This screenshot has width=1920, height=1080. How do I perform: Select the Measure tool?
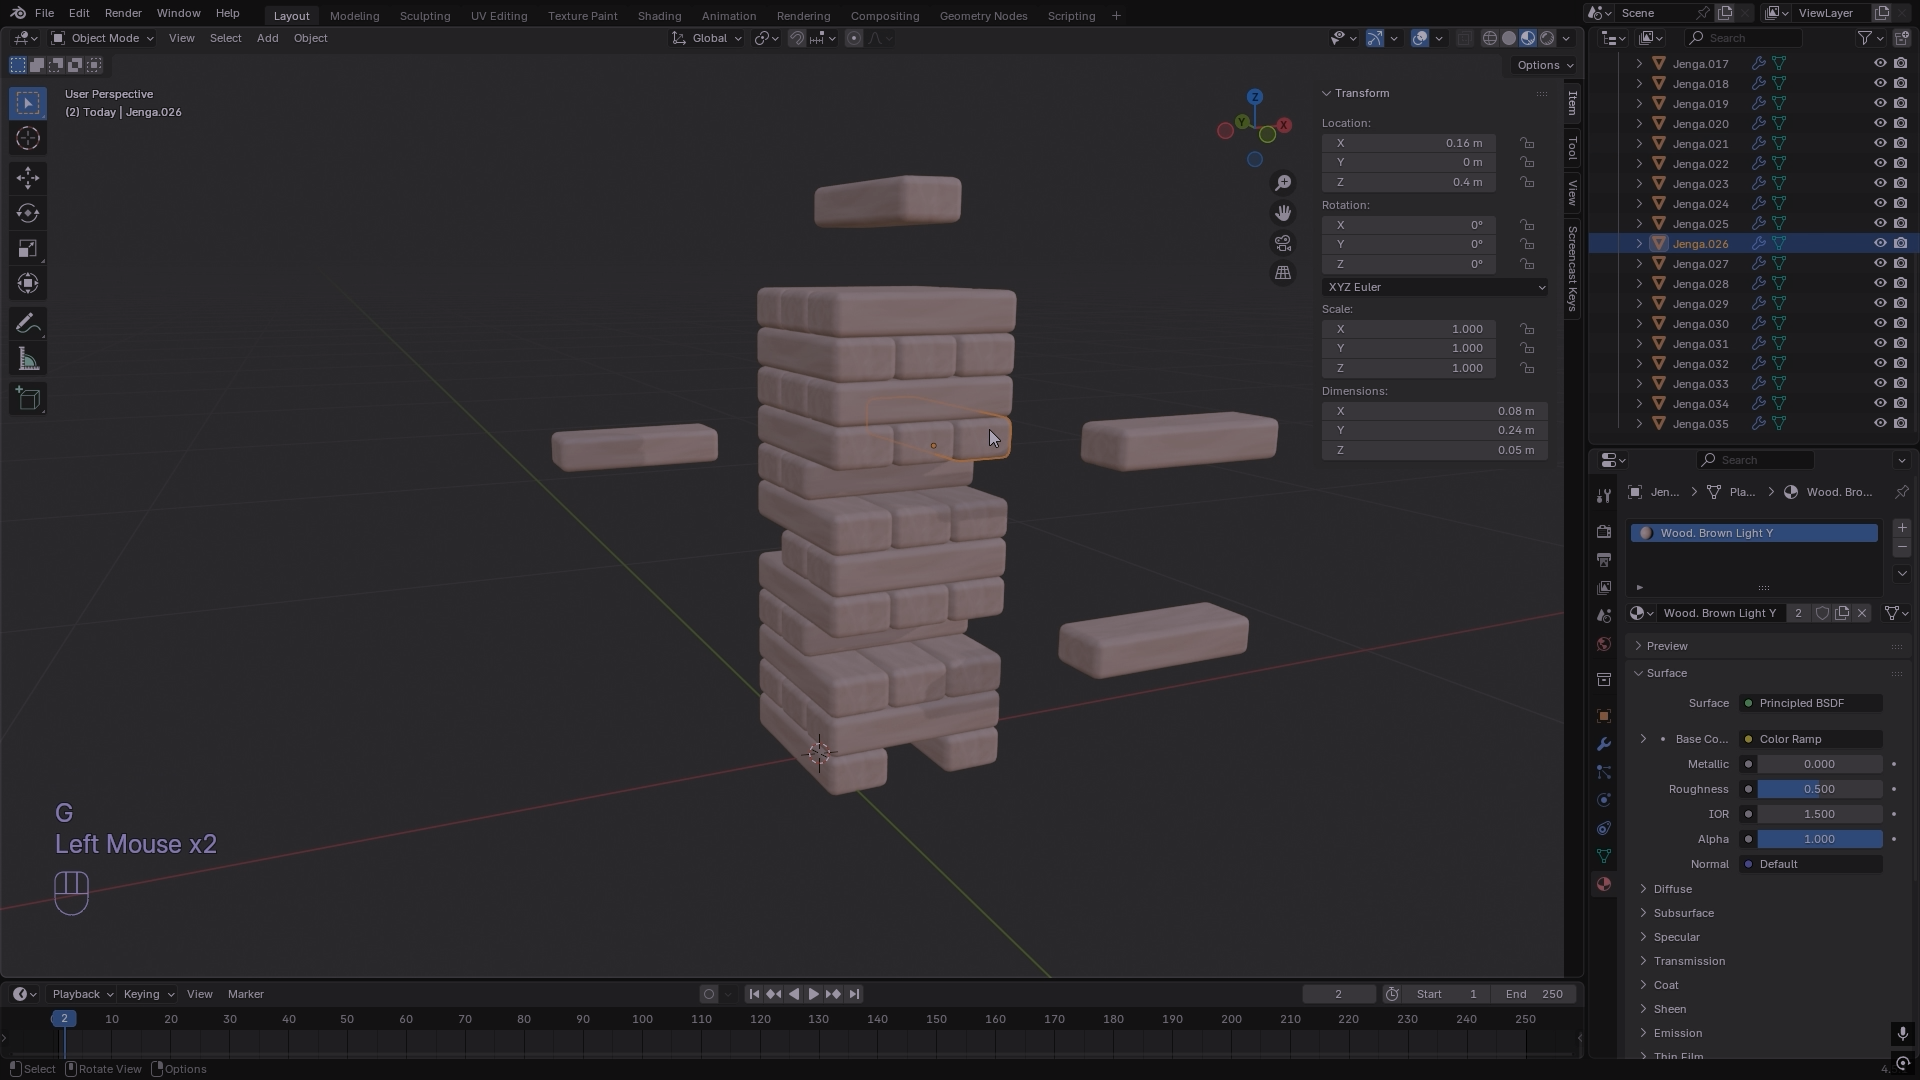[x=28, y=360]
